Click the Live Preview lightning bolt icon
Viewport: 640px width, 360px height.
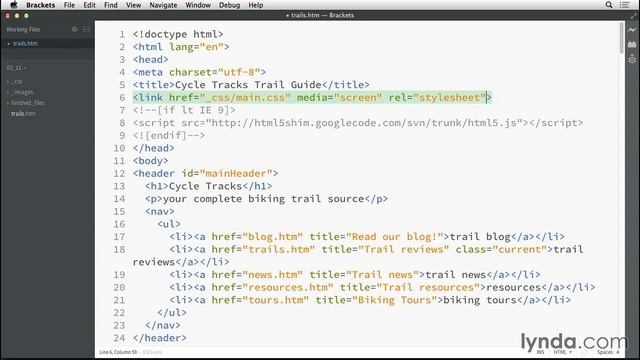pyautogui.click(x=632, y=30)
